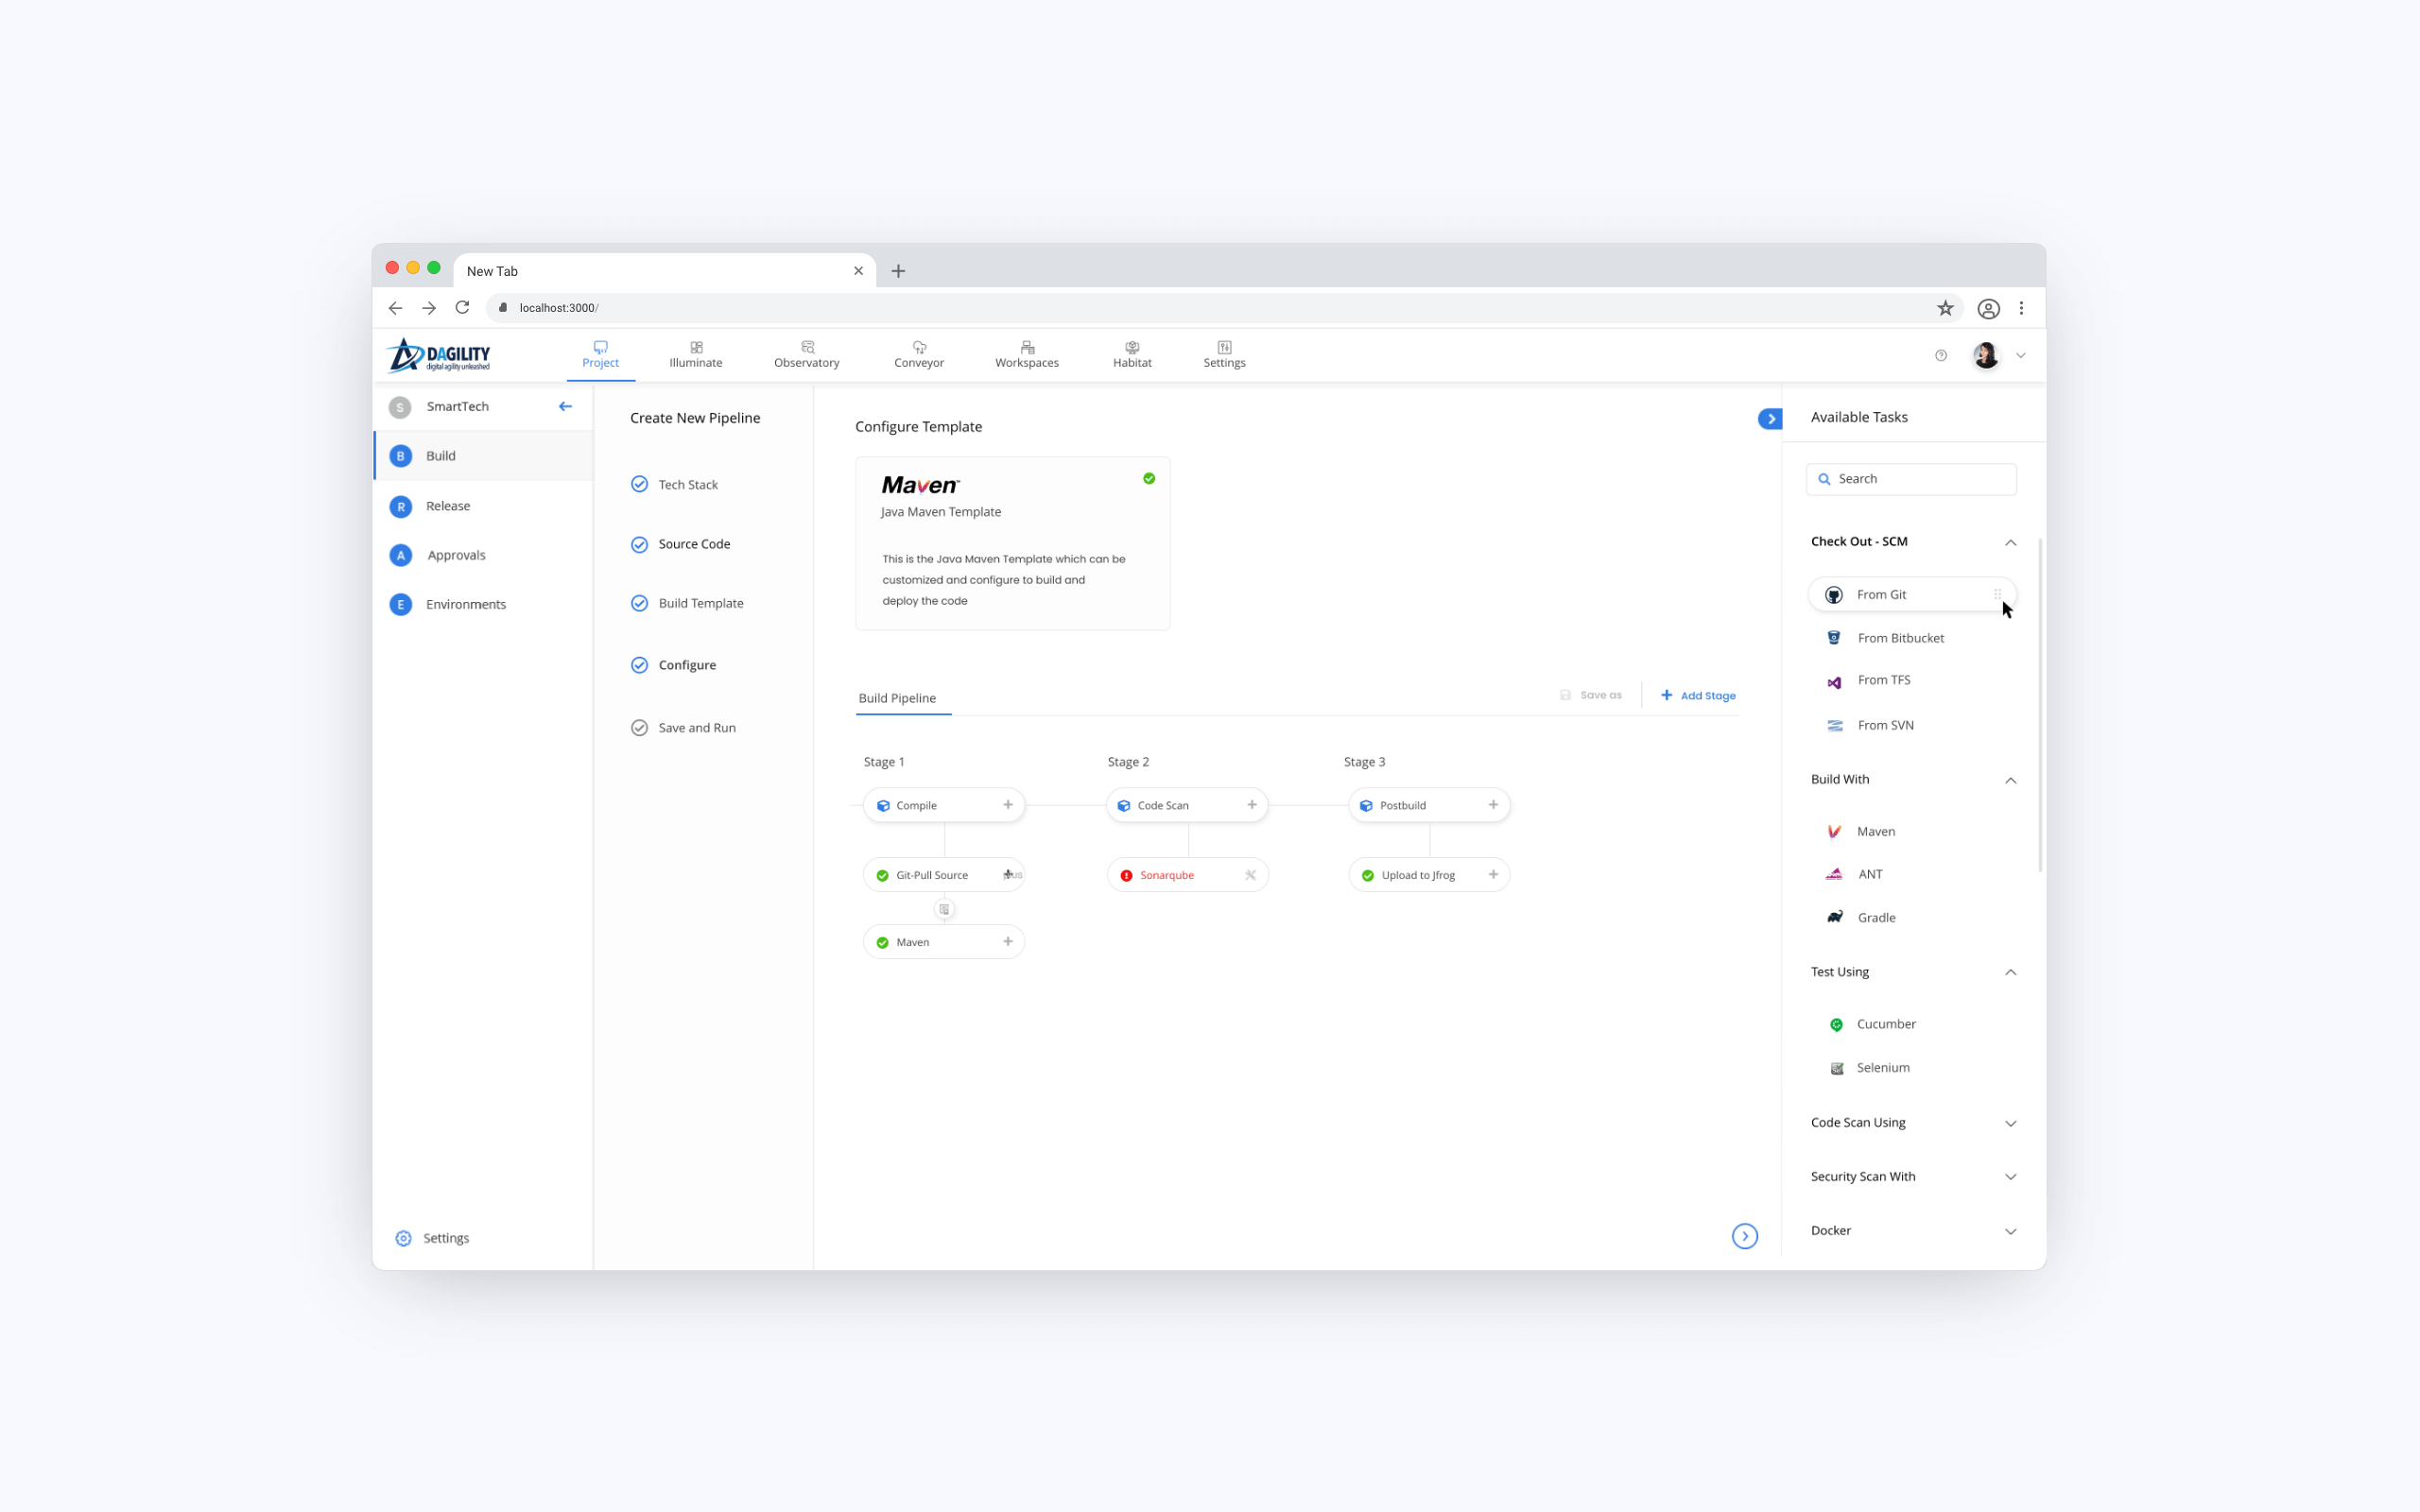2420x1512 pixels.
Task: Click the Save as button
Action: 1591,695
